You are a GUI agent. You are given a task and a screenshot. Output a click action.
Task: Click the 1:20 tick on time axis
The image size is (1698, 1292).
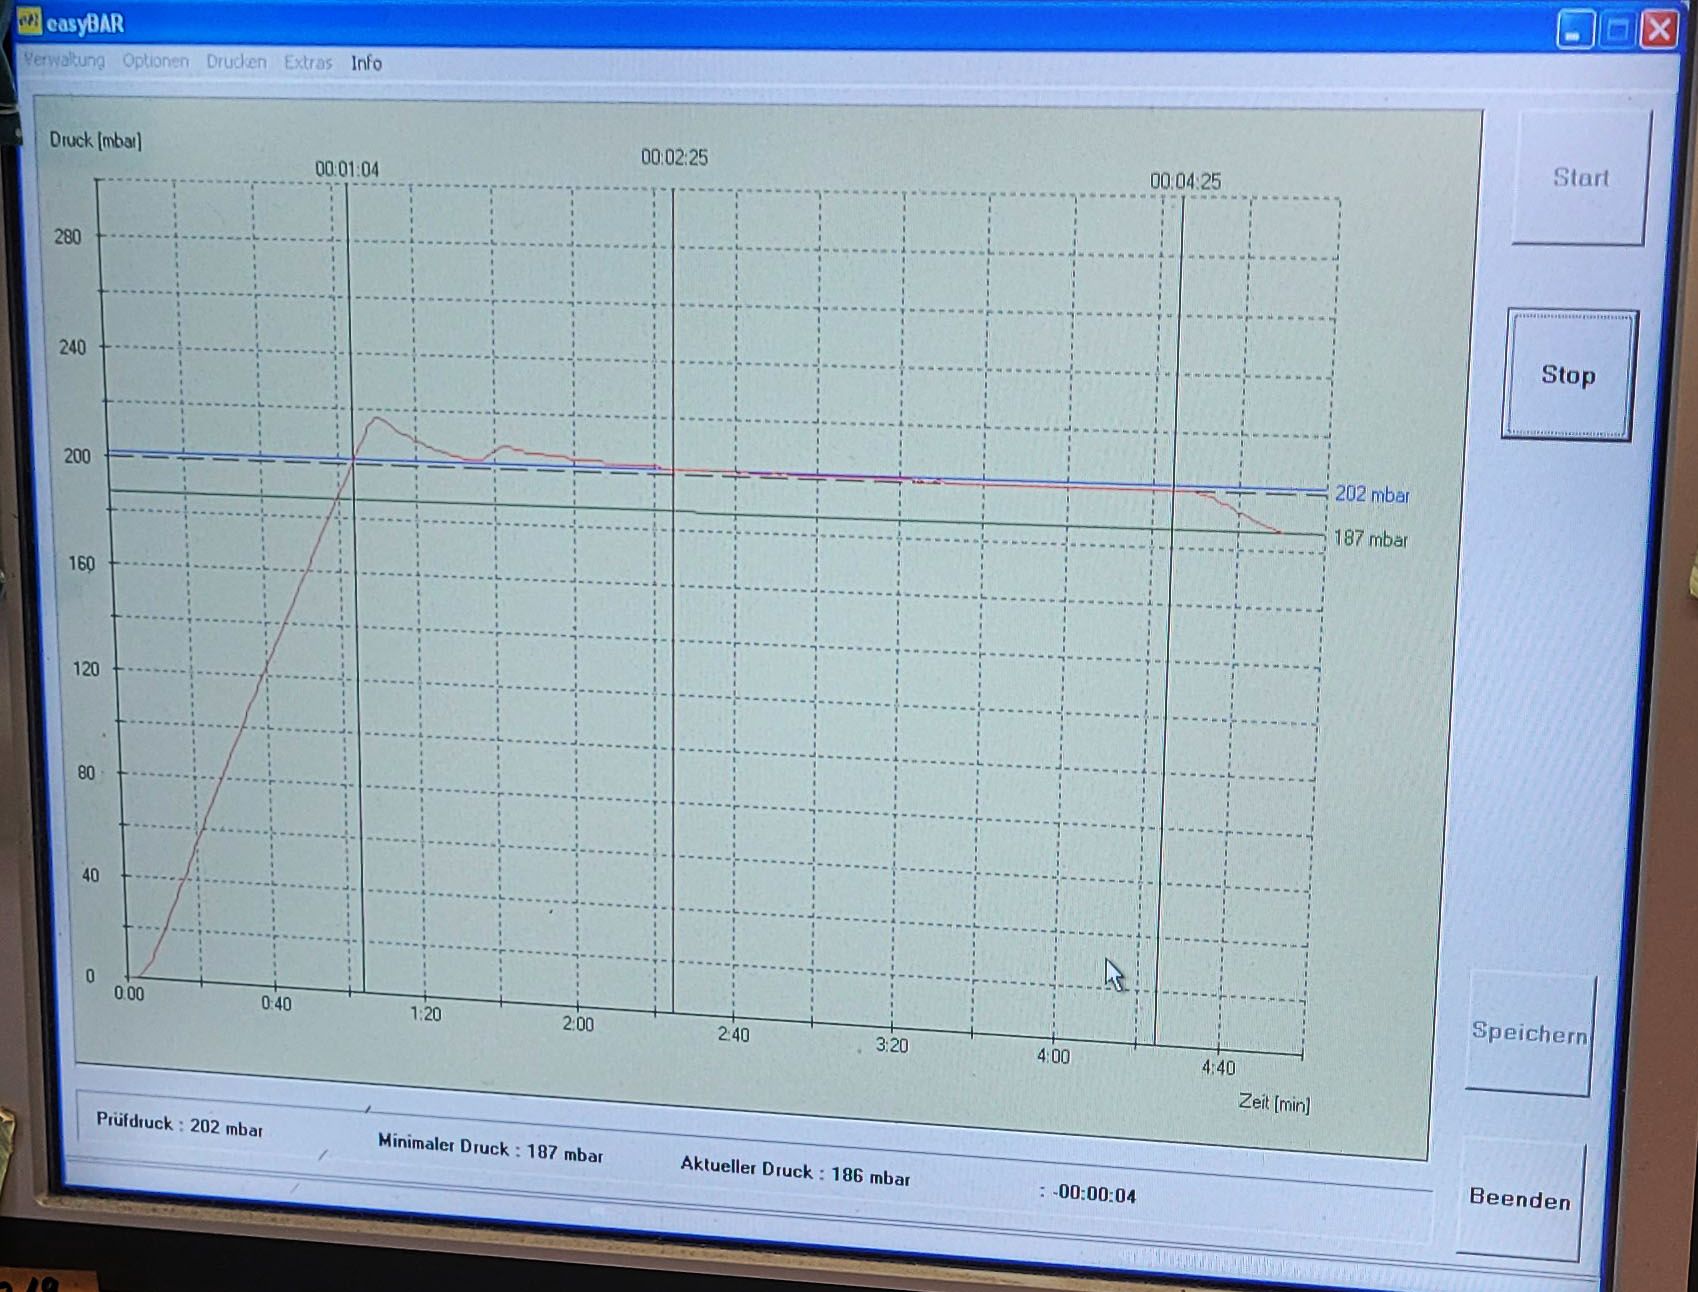[425, 1013]
